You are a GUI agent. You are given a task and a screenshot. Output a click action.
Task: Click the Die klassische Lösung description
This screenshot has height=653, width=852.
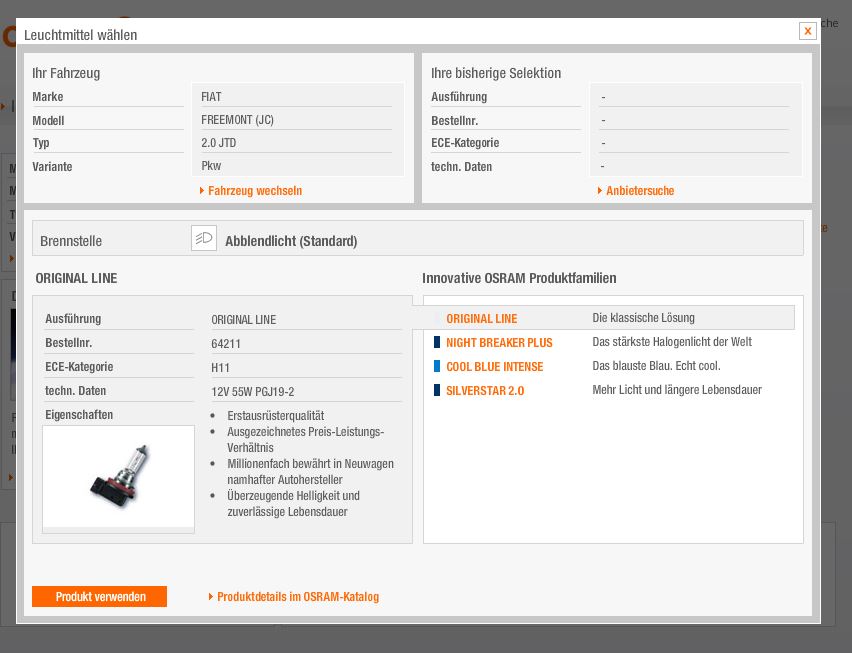point(643,318)
